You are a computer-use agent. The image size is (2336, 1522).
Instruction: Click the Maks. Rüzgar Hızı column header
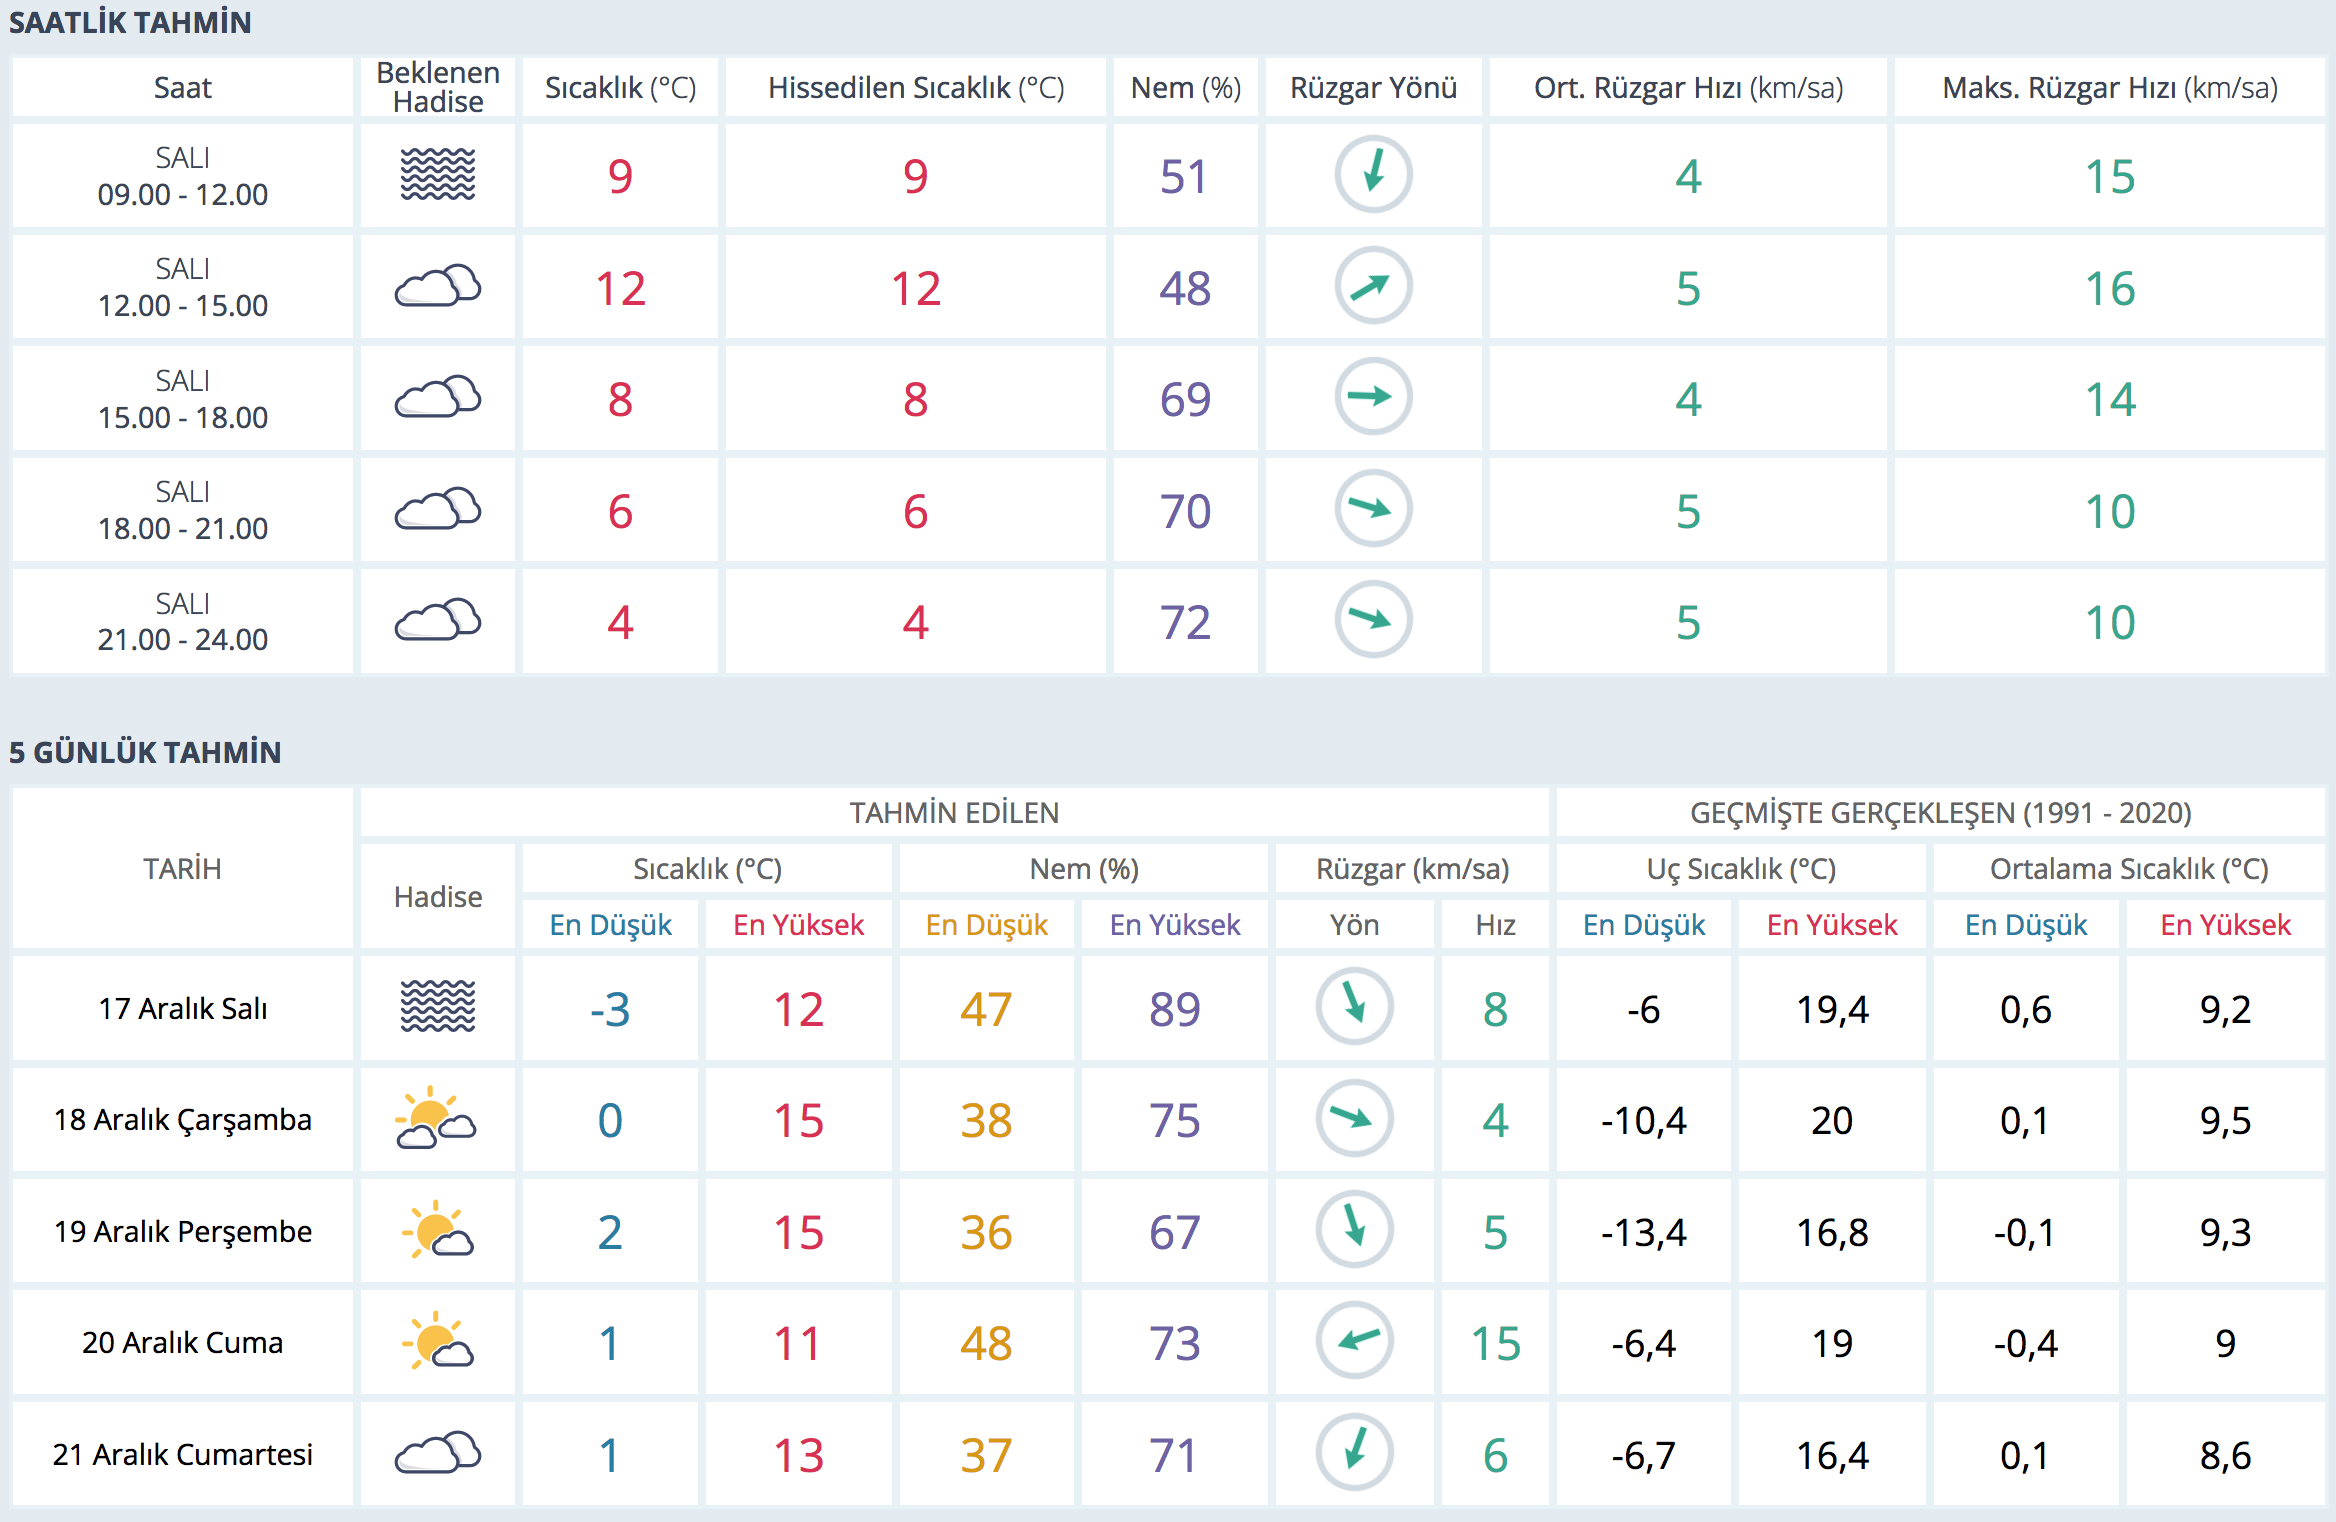[2109, 88]
